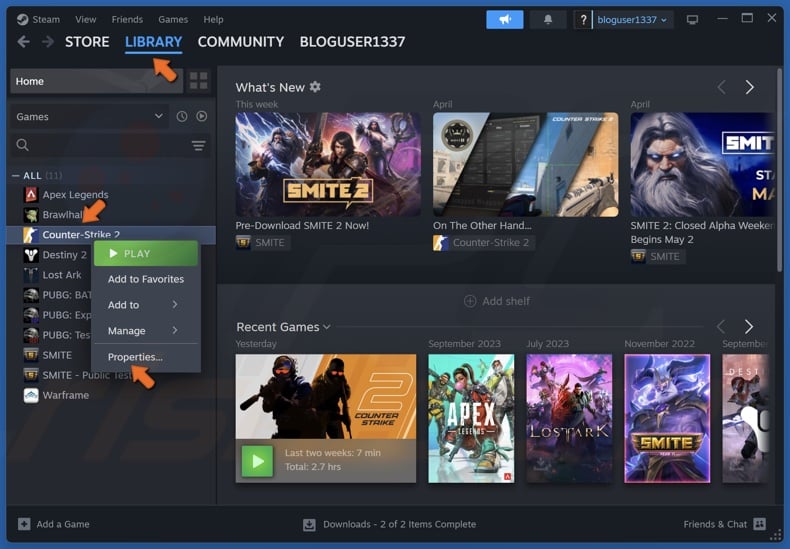Click the Downloads tray icon

click(309, 524)
